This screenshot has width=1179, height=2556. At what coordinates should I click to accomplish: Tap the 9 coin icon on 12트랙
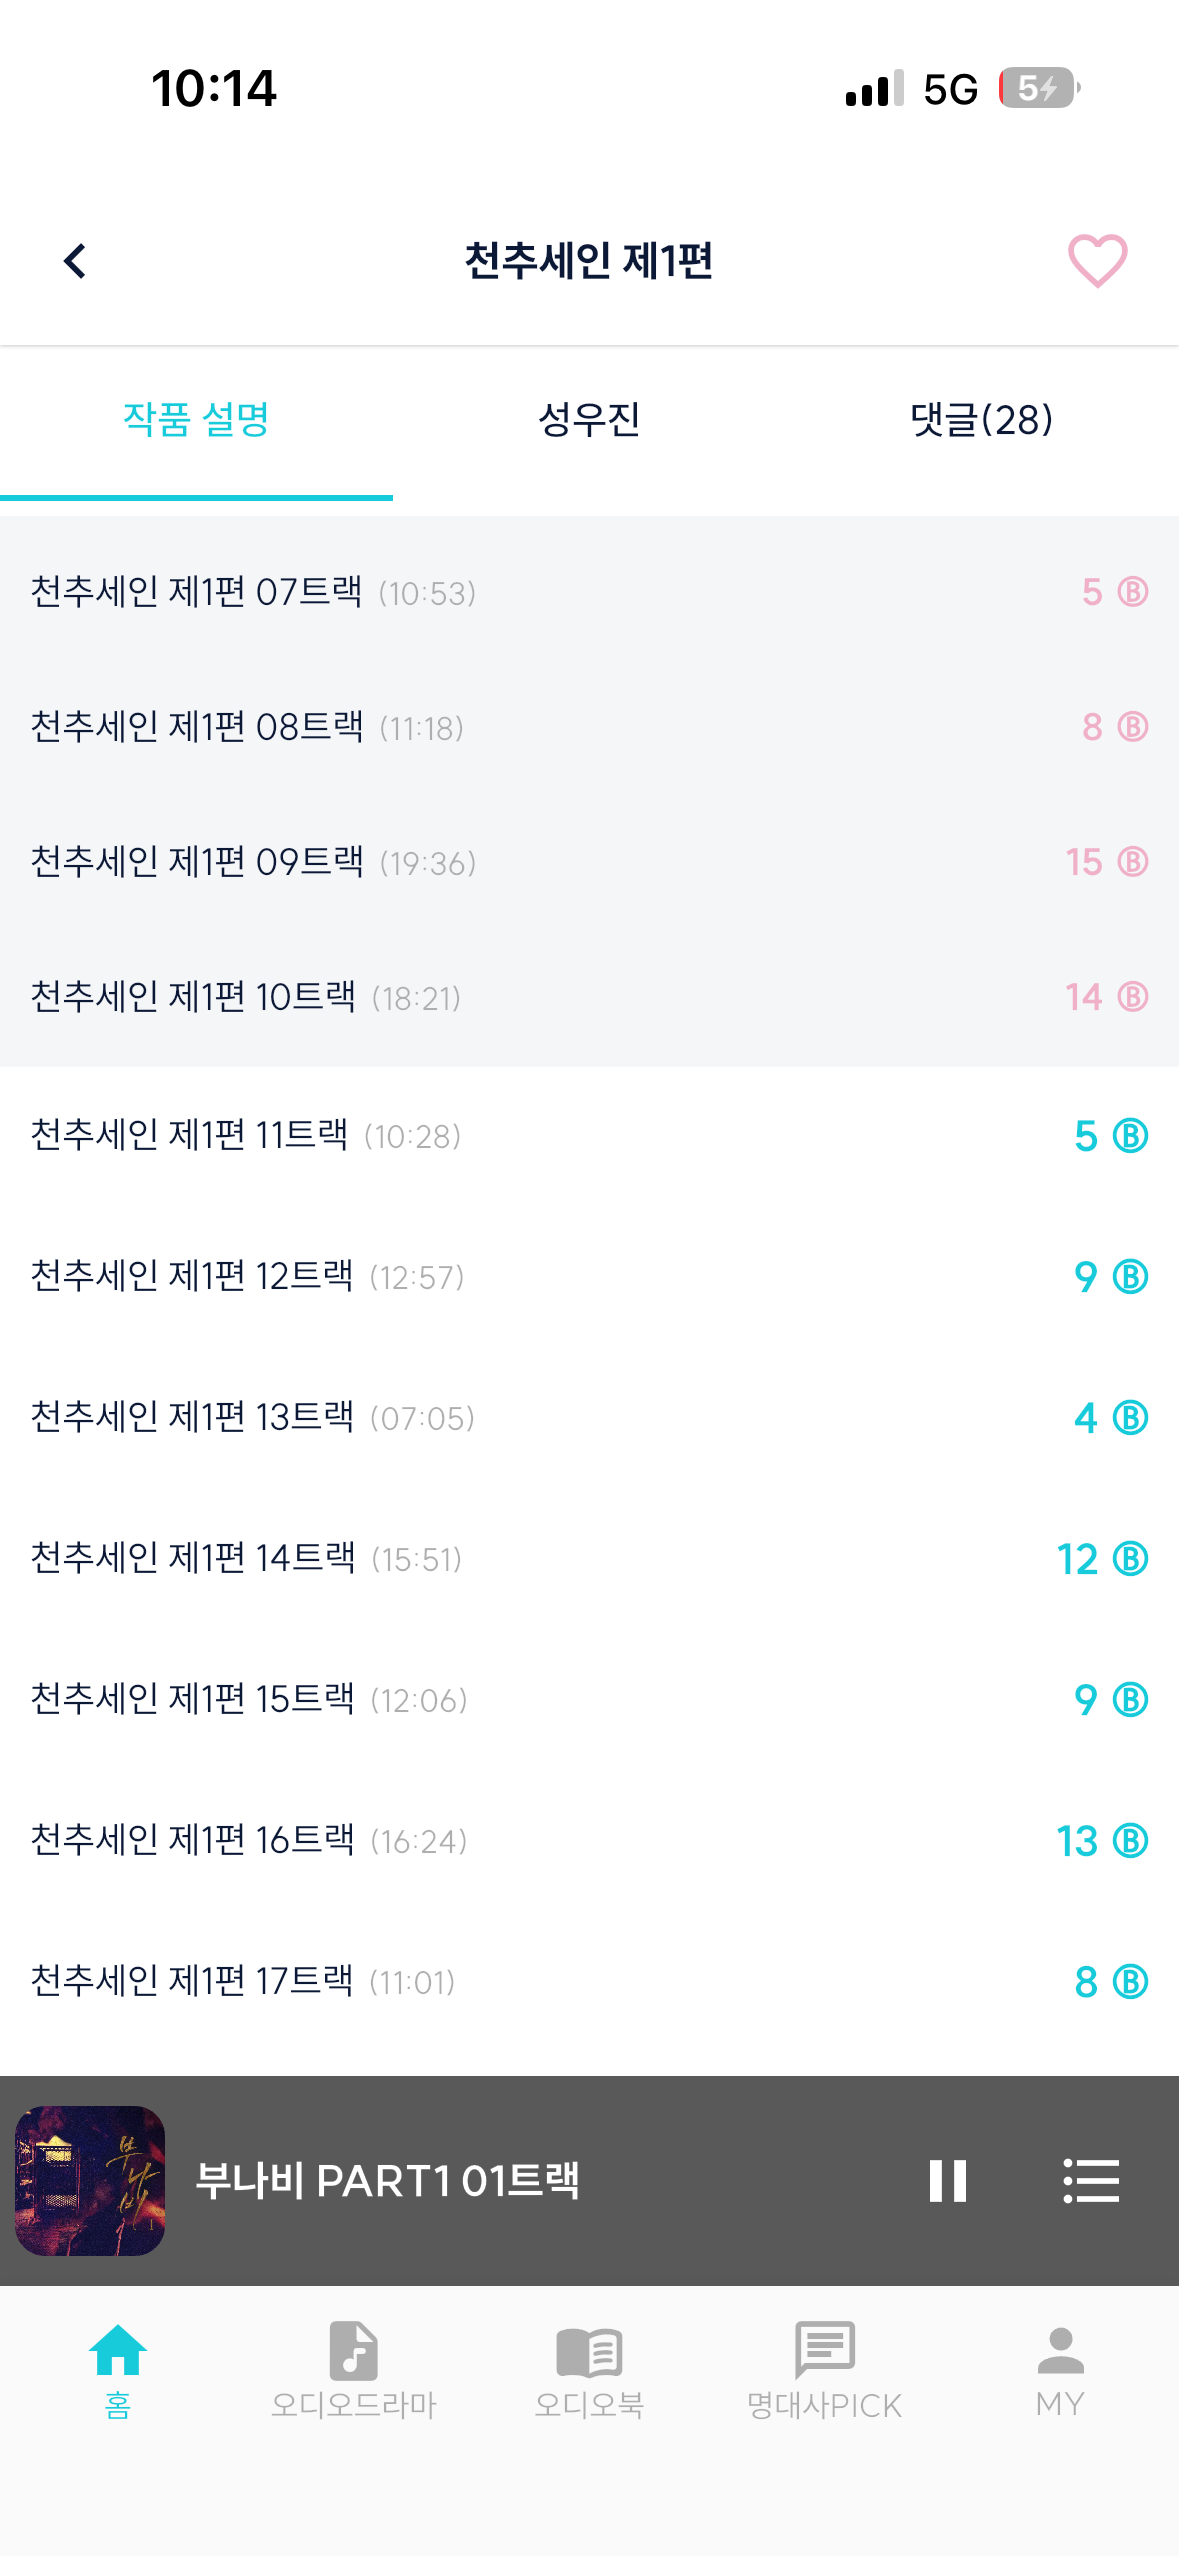(1130, 1277)
